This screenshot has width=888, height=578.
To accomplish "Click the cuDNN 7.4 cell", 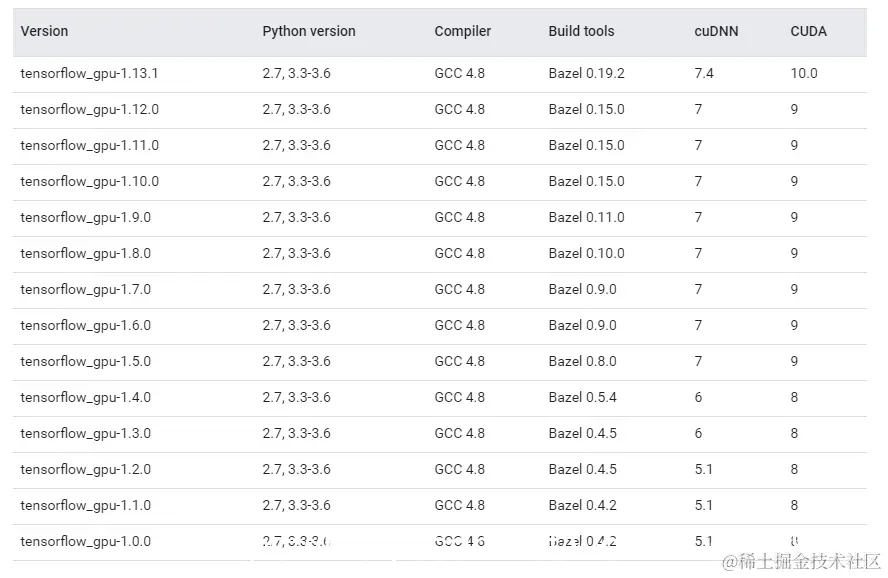I will point(704,73).
